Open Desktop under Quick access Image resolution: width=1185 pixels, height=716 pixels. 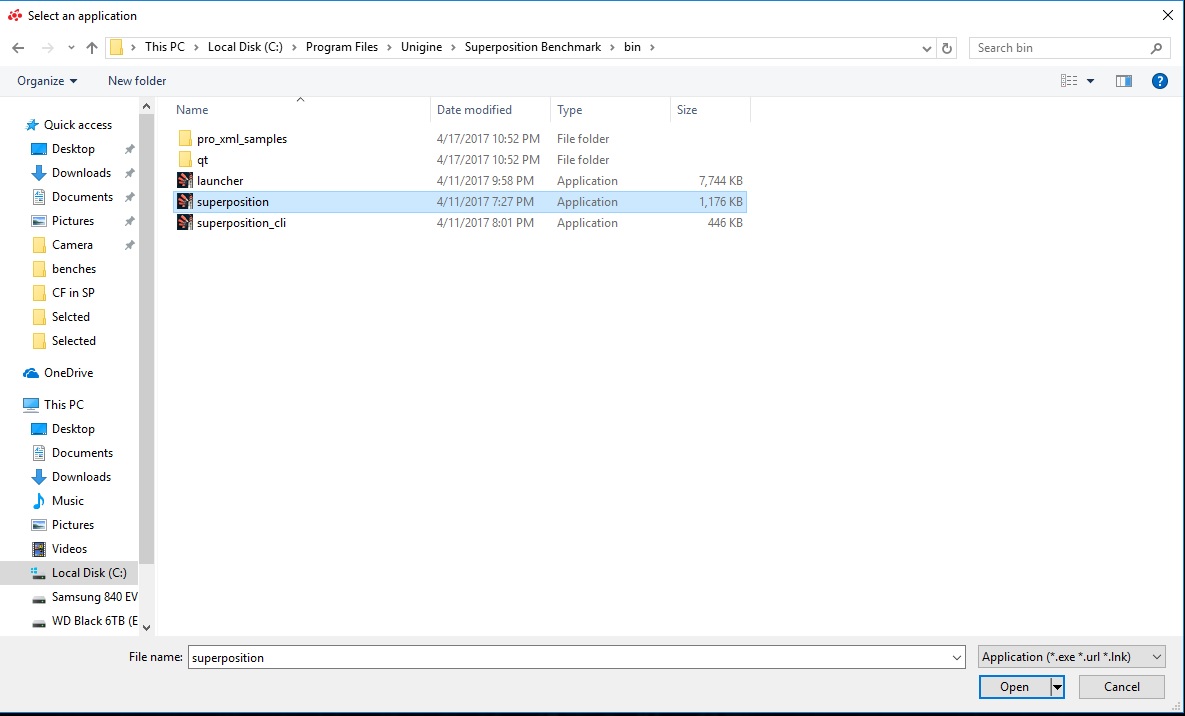pyautogui.click(x=73, y=149)
